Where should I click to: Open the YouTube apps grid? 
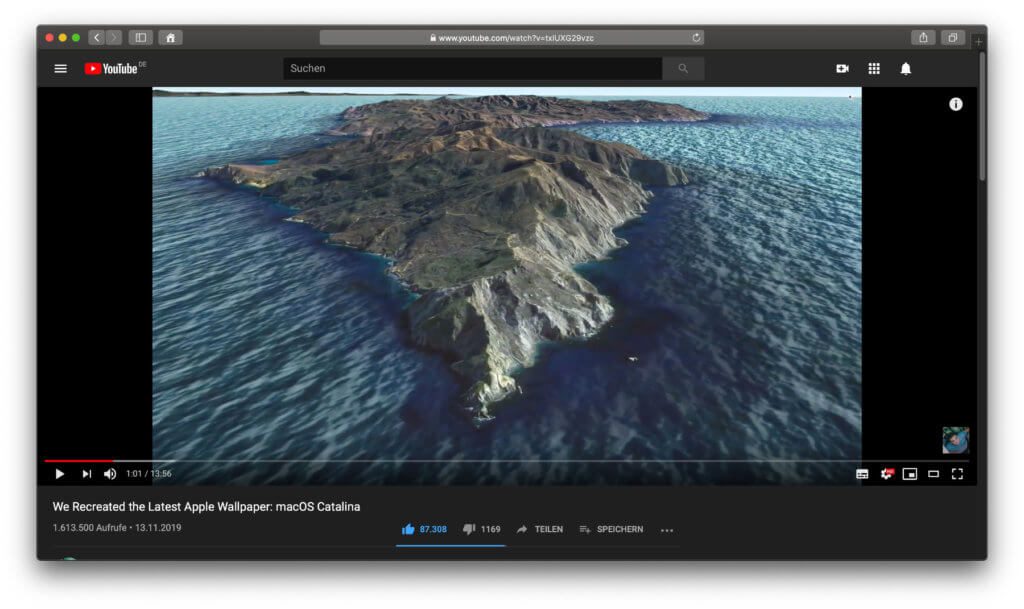[x=874, y=69]
